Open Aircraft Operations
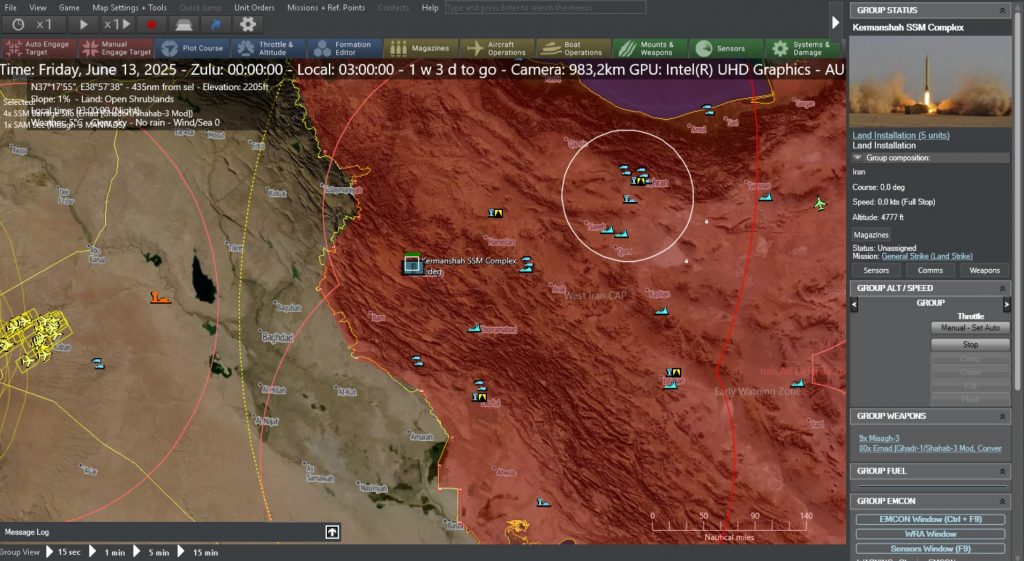 [497, 48]
